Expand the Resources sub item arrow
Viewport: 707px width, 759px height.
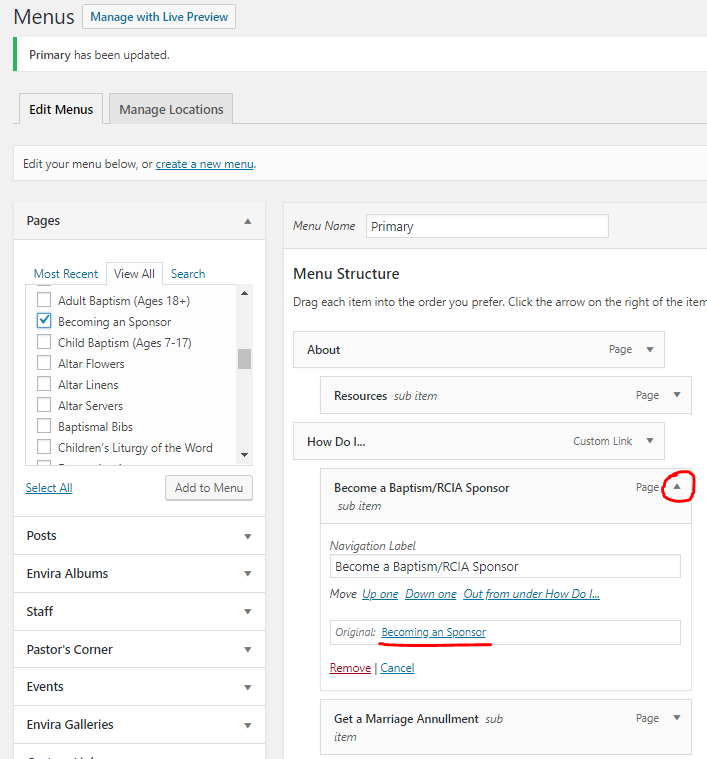[677, 396]
